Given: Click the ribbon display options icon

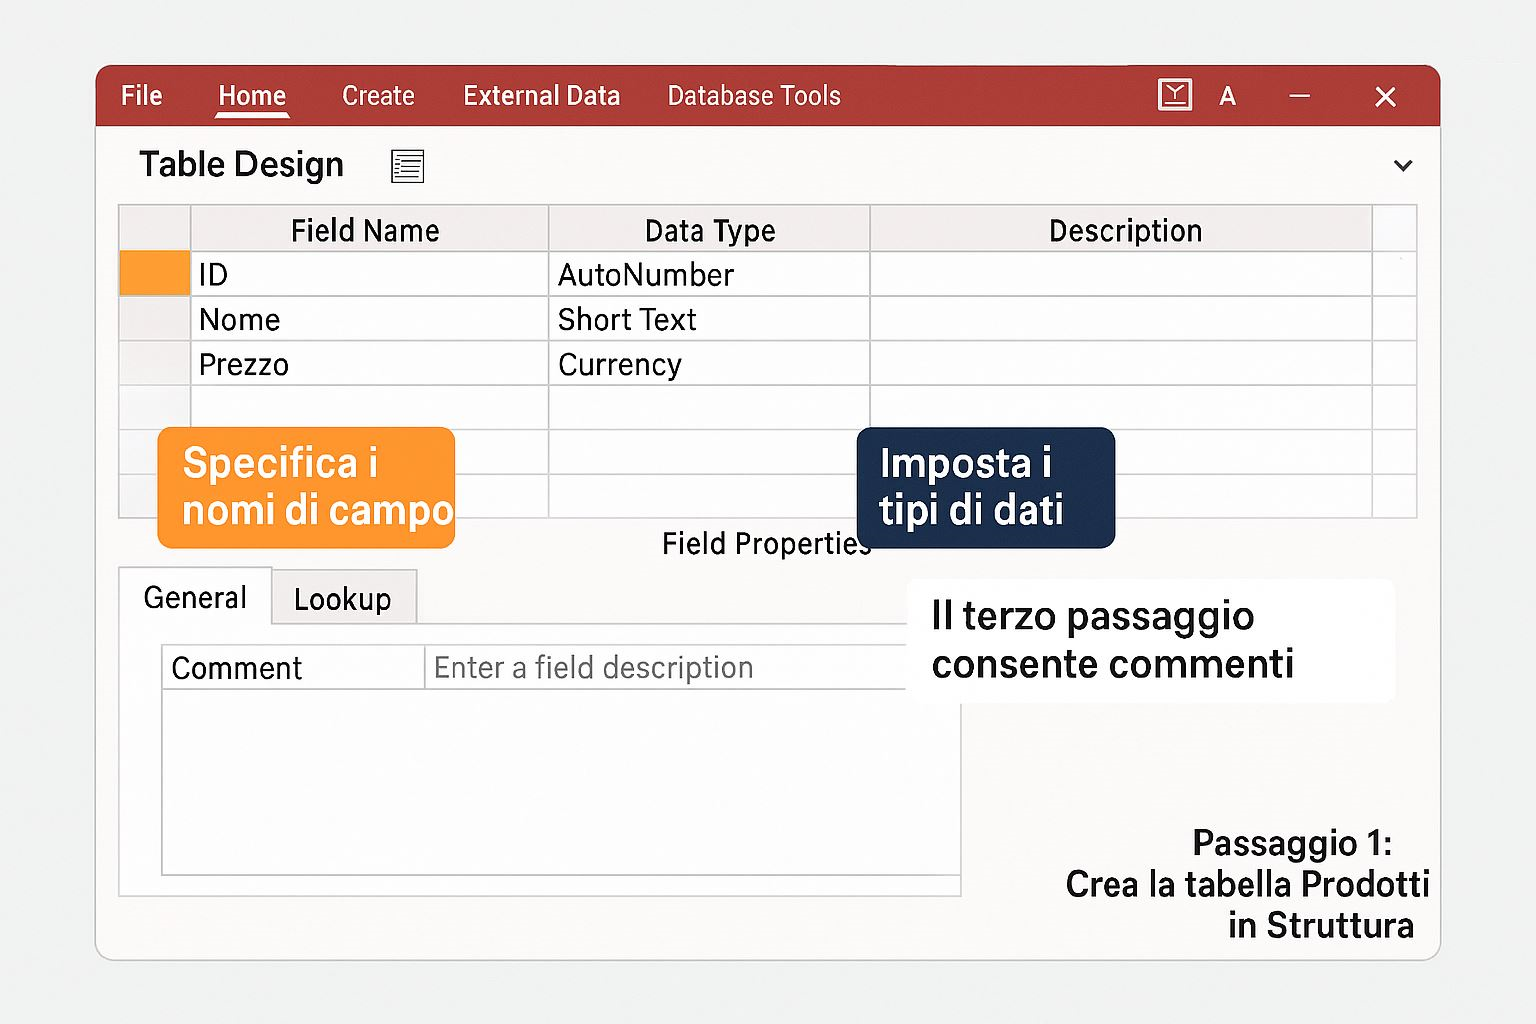Looking at the screenshot, I should (x=1174, y=96).
